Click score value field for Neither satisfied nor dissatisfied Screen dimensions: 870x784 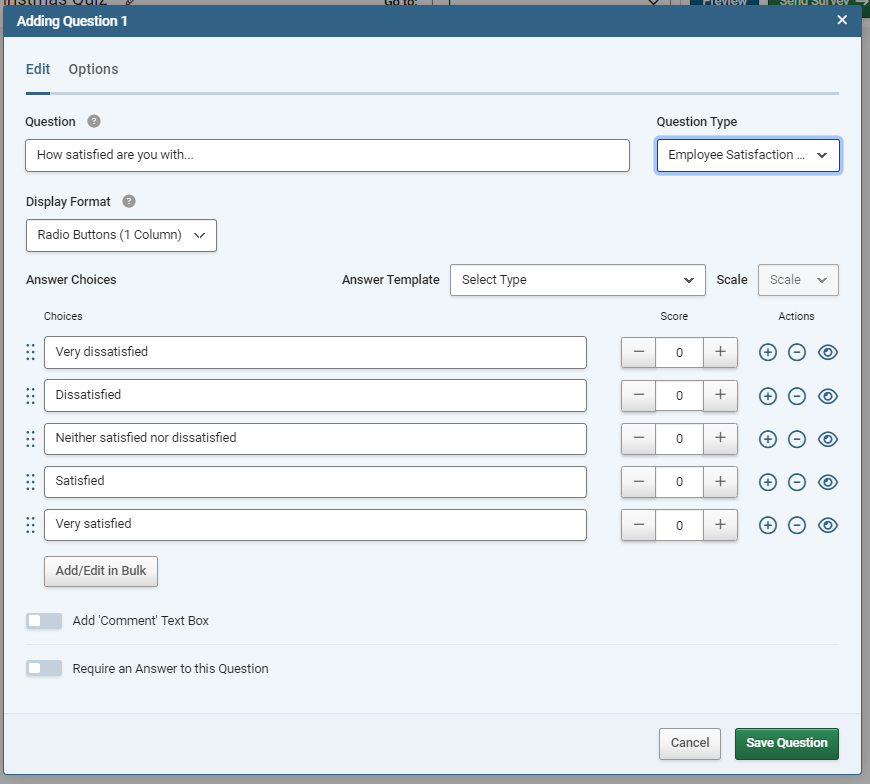pos(679,439)
